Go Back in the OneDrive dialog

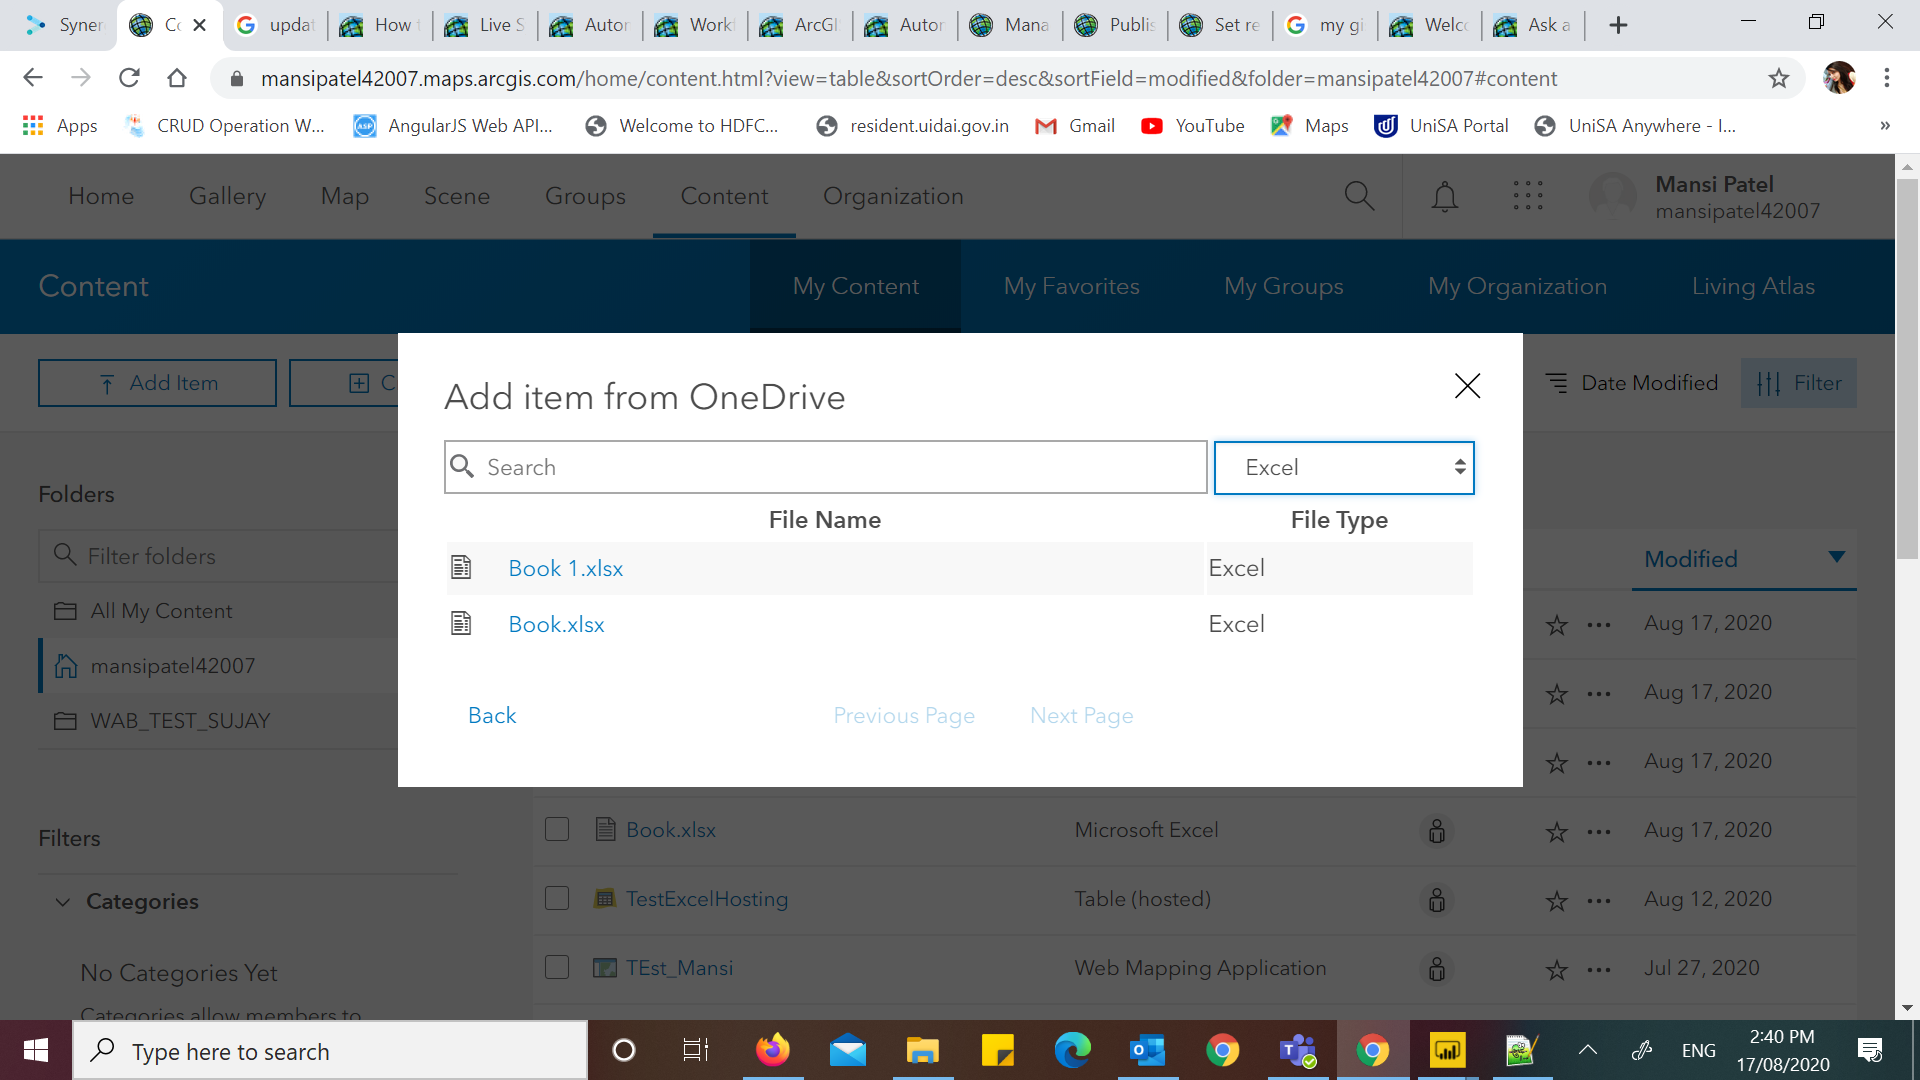492,715
